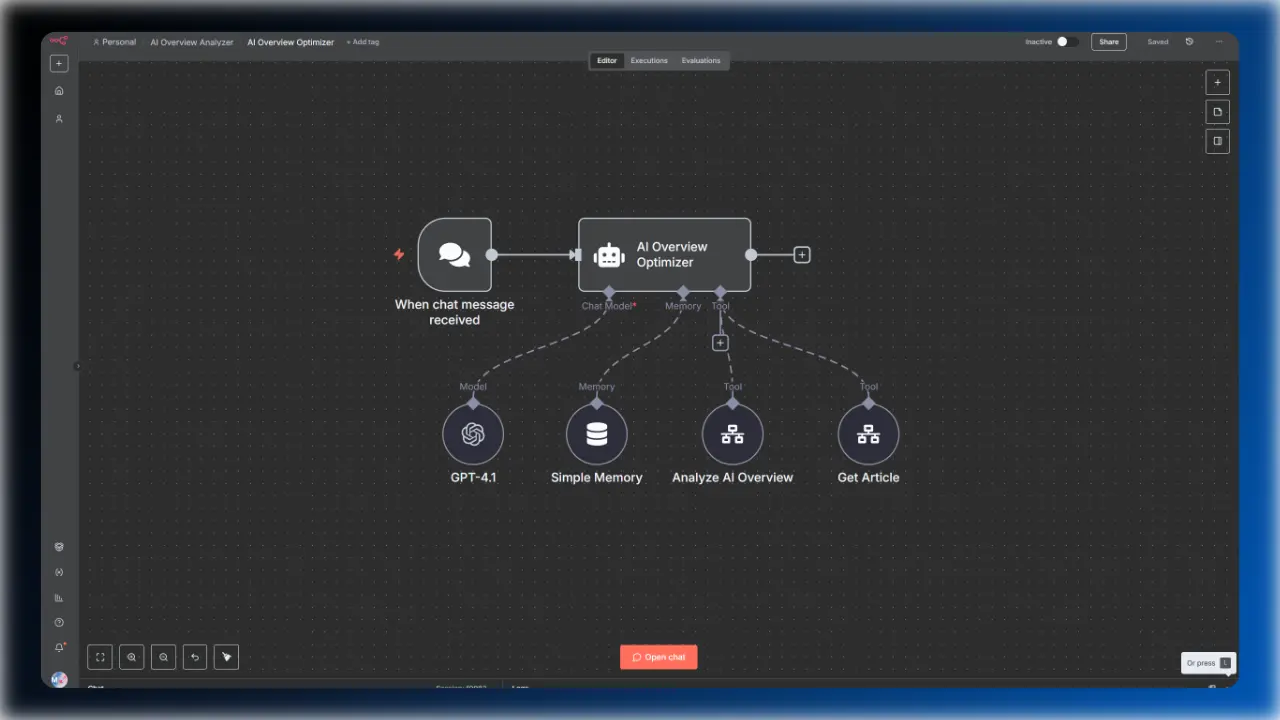Click the Share button

[1108, 41]
